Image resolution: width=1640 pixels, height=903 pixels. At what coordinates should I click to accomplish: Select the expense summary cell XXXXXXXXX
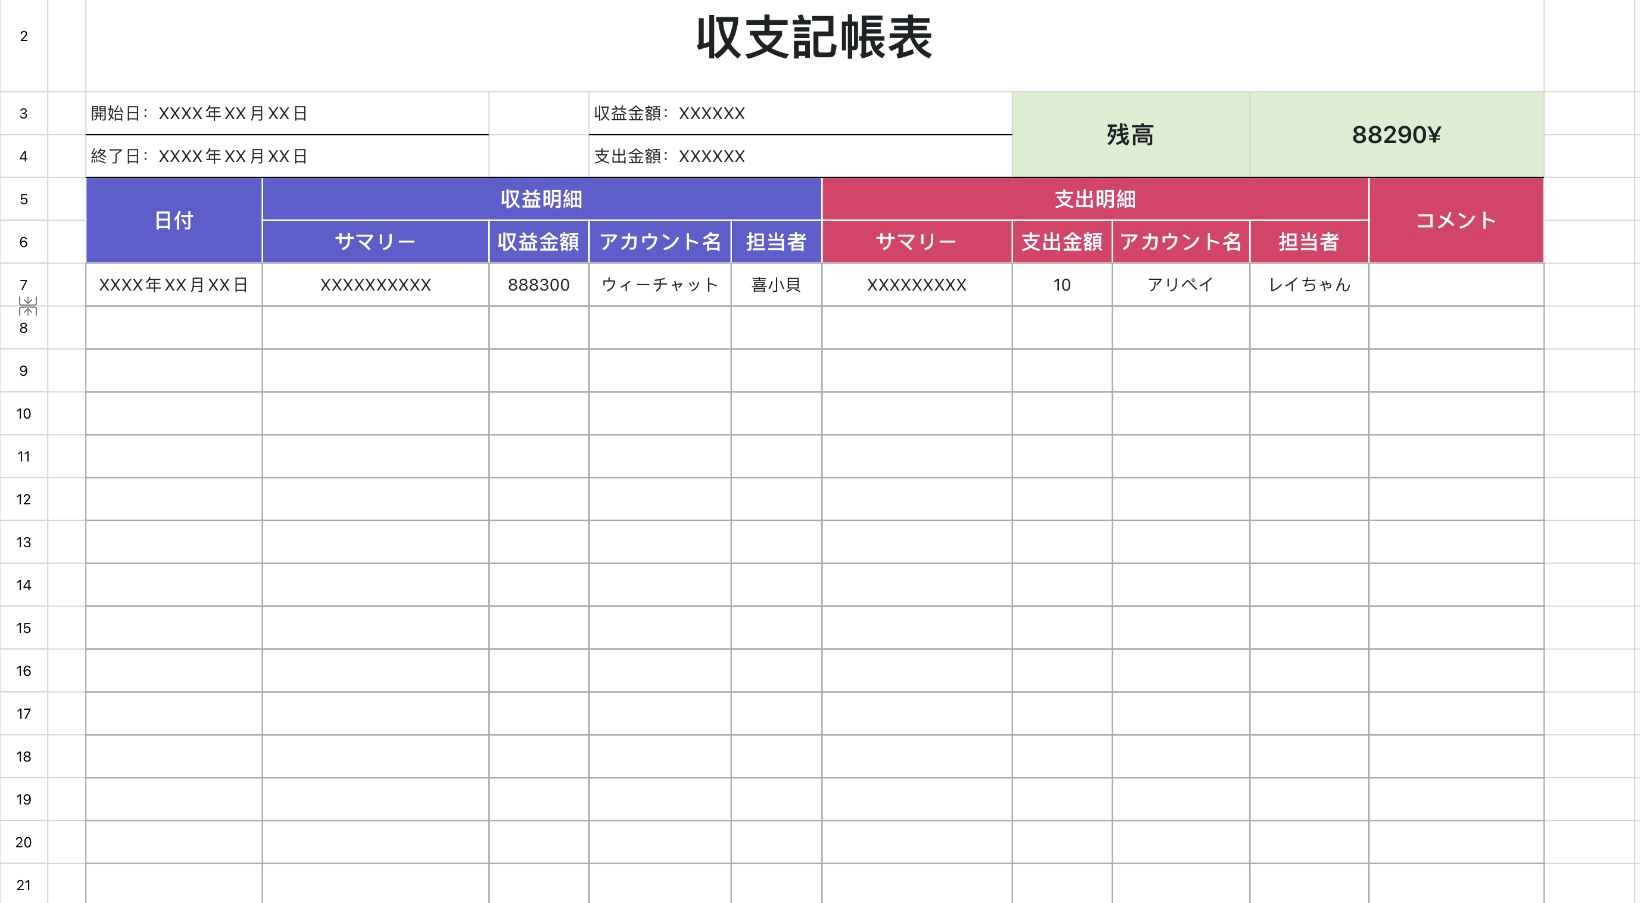pyautogui.click(x=917, y=285)
